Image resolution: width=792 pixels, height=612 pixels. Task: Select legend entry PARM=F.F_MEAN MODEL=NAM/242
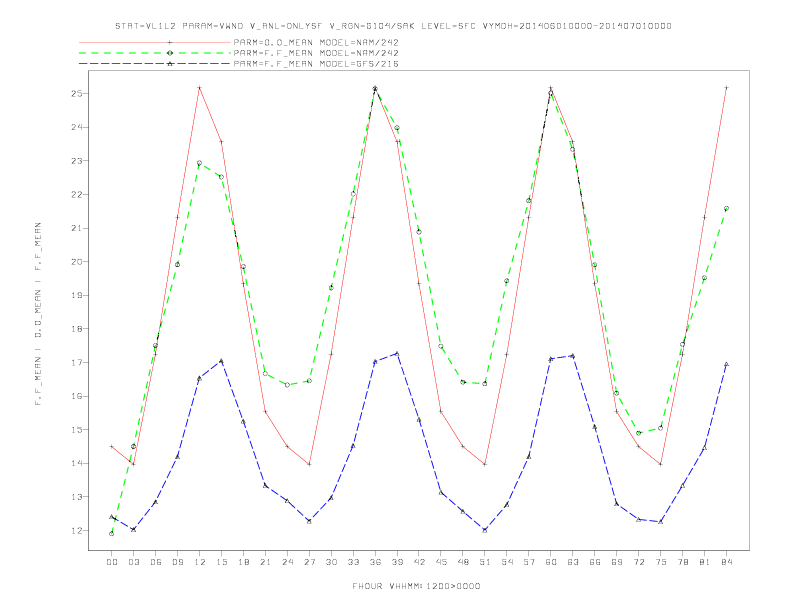(x=316, y=53)
